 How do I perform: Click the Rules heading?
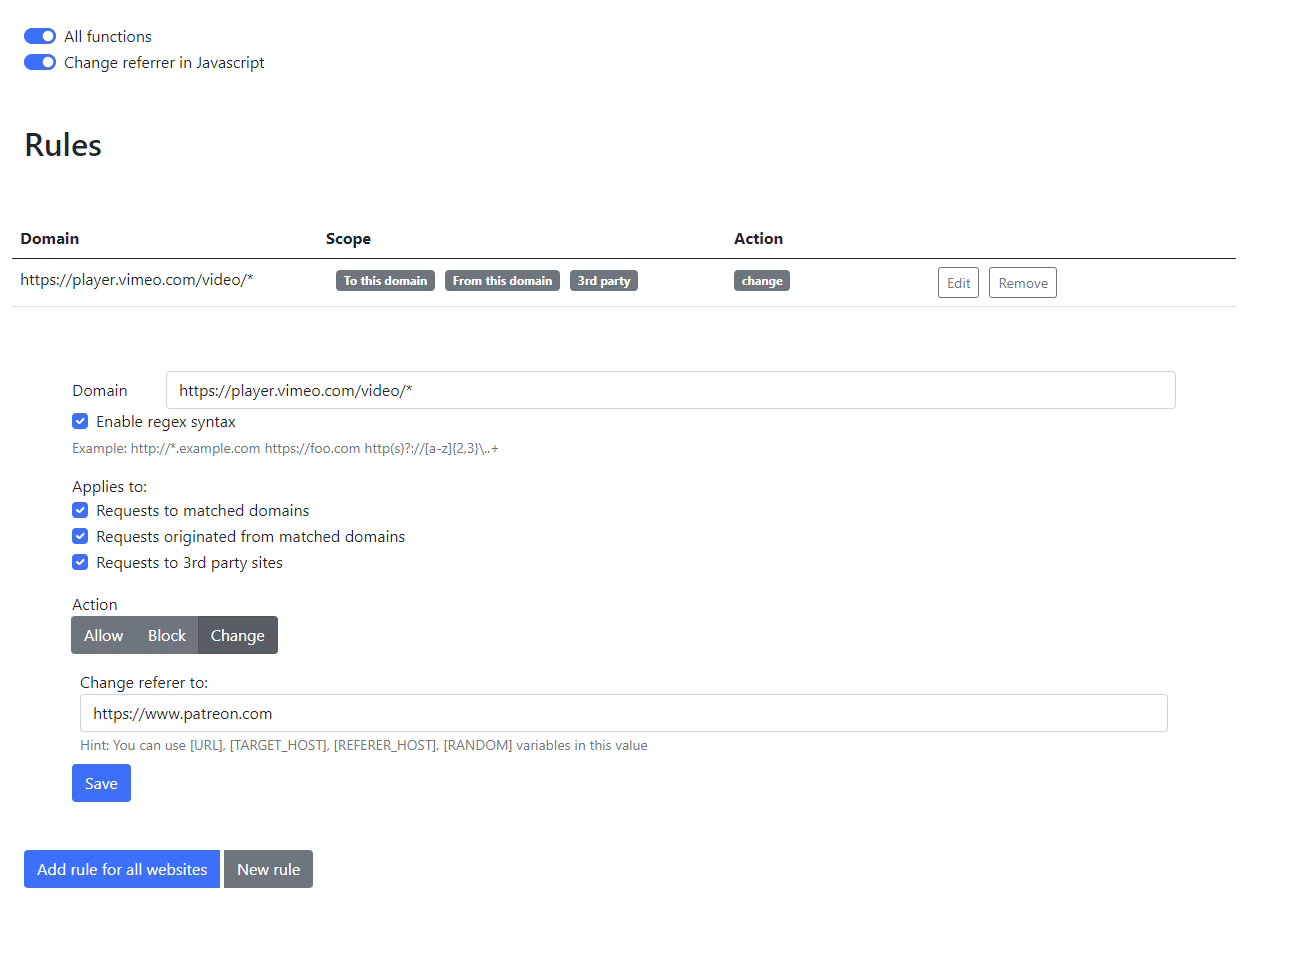click(x=63, y=145)
